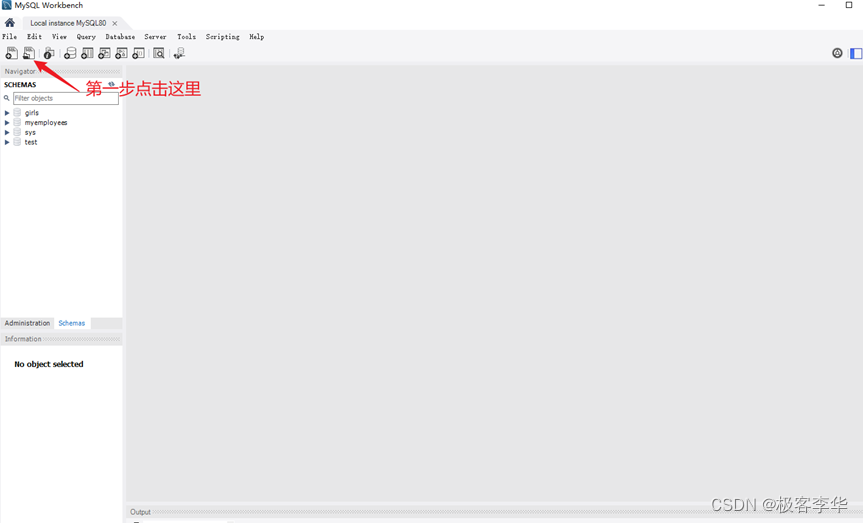Image resolution: width=863 pixels, height=523 pixels.
Task: Create a new view toolbar icon
Action: 104,53
